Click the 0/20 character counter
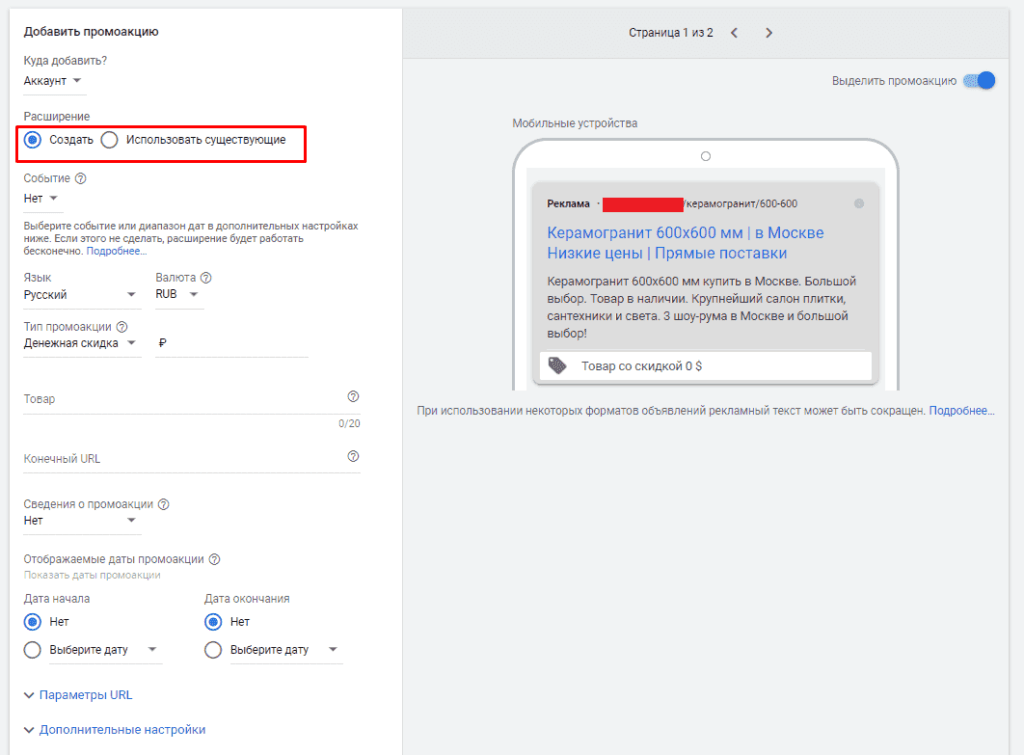This screenshot has width=1024, height=755. pyautogui.click(x=349, y=424)
